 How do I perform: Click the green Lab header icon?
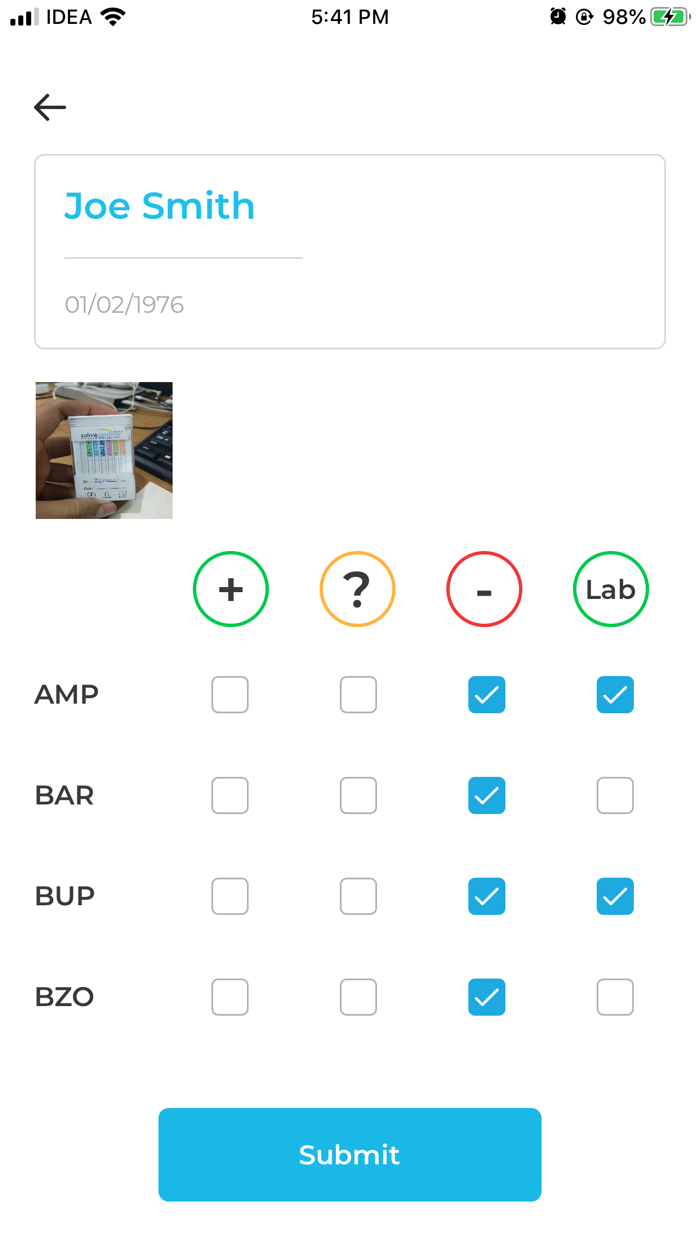pyautogui.click(x=610, y=589)
